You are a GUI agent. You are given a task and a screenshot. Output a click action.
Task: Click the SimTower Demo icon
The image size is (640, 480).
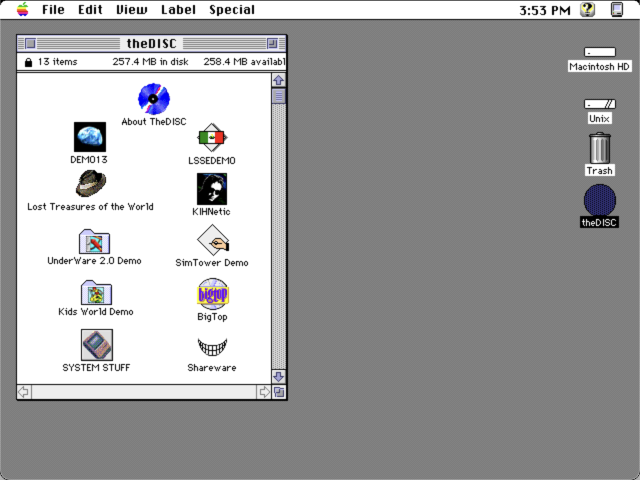point(213,240)
